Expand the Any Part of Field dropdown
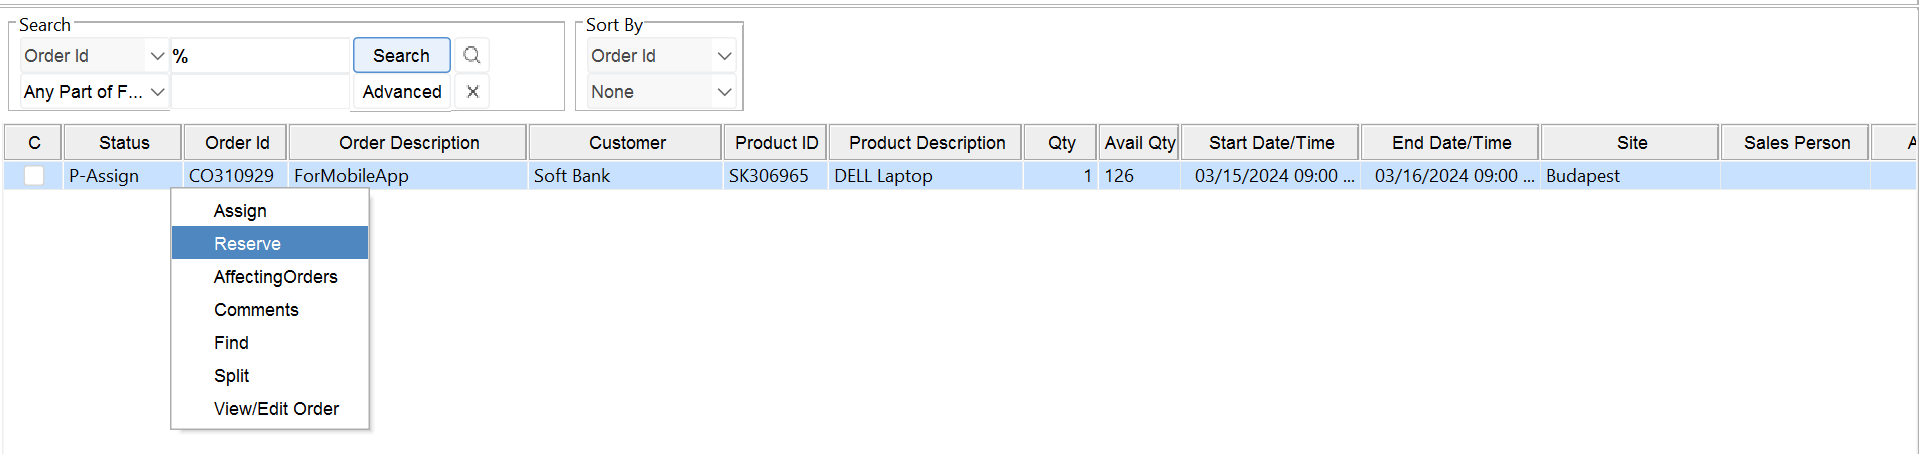 [x=157, y=92]
